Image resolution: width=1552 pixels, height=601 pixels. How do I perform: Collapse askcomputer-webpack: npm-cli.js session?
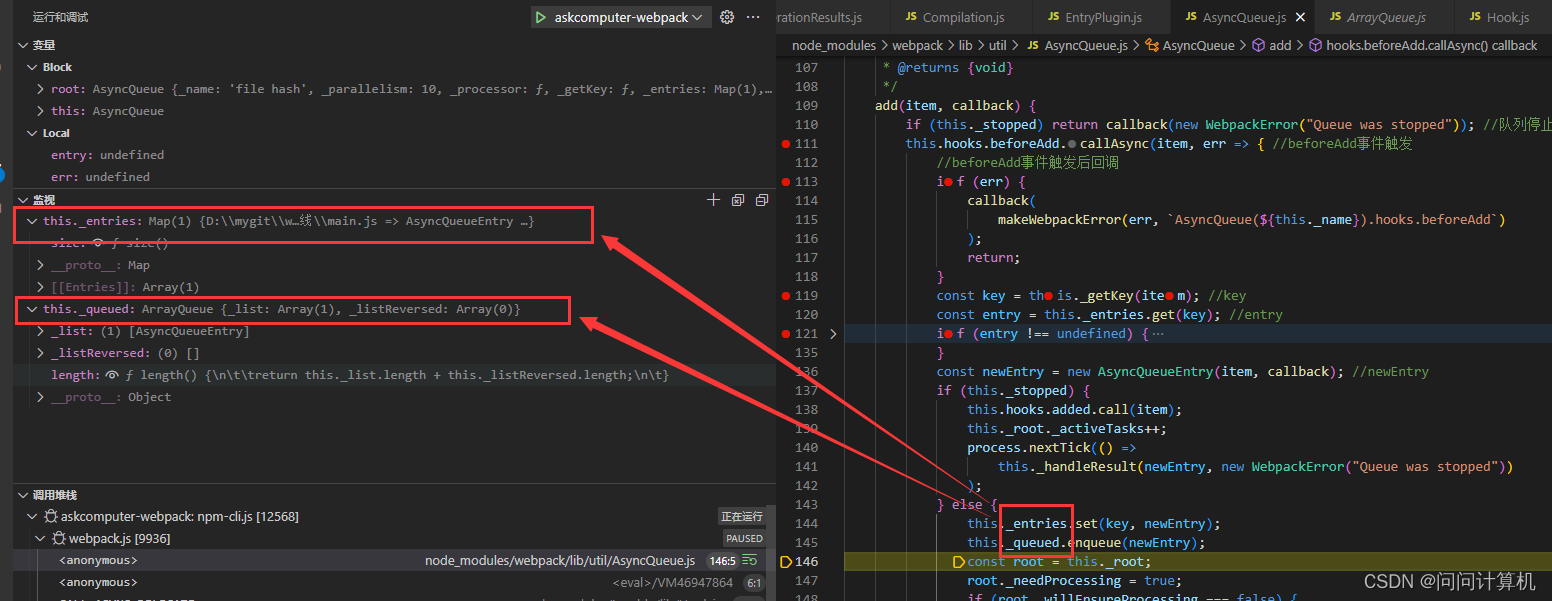click(33, 517)
